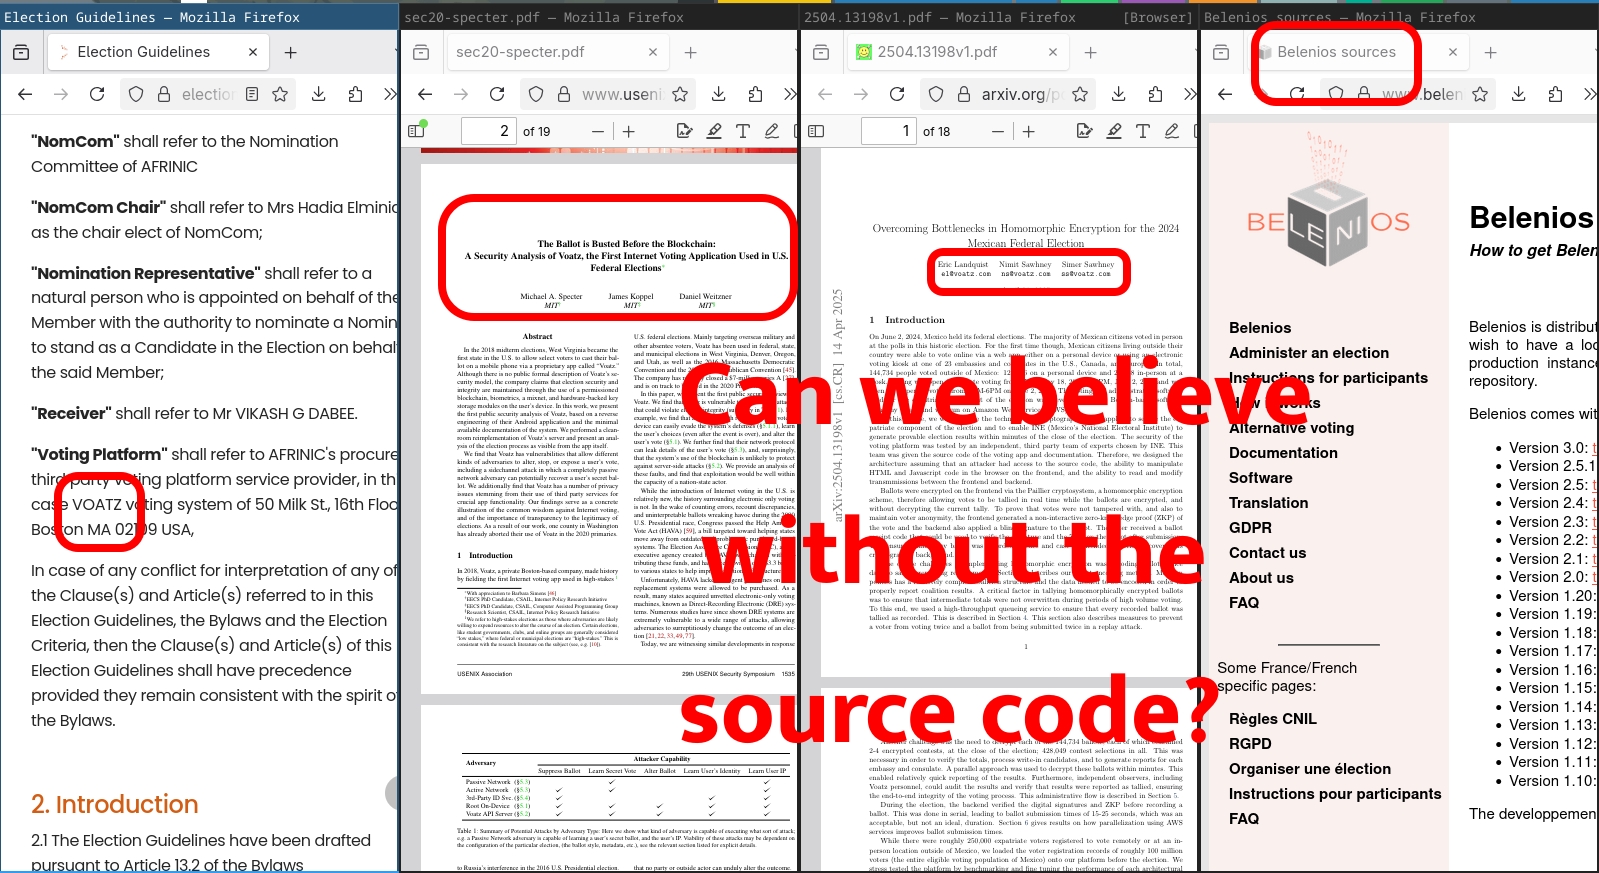Click the signature tool in 2504.13198v1.pdf toolbar
The image size is (1599, 873).
(1084, 131)
